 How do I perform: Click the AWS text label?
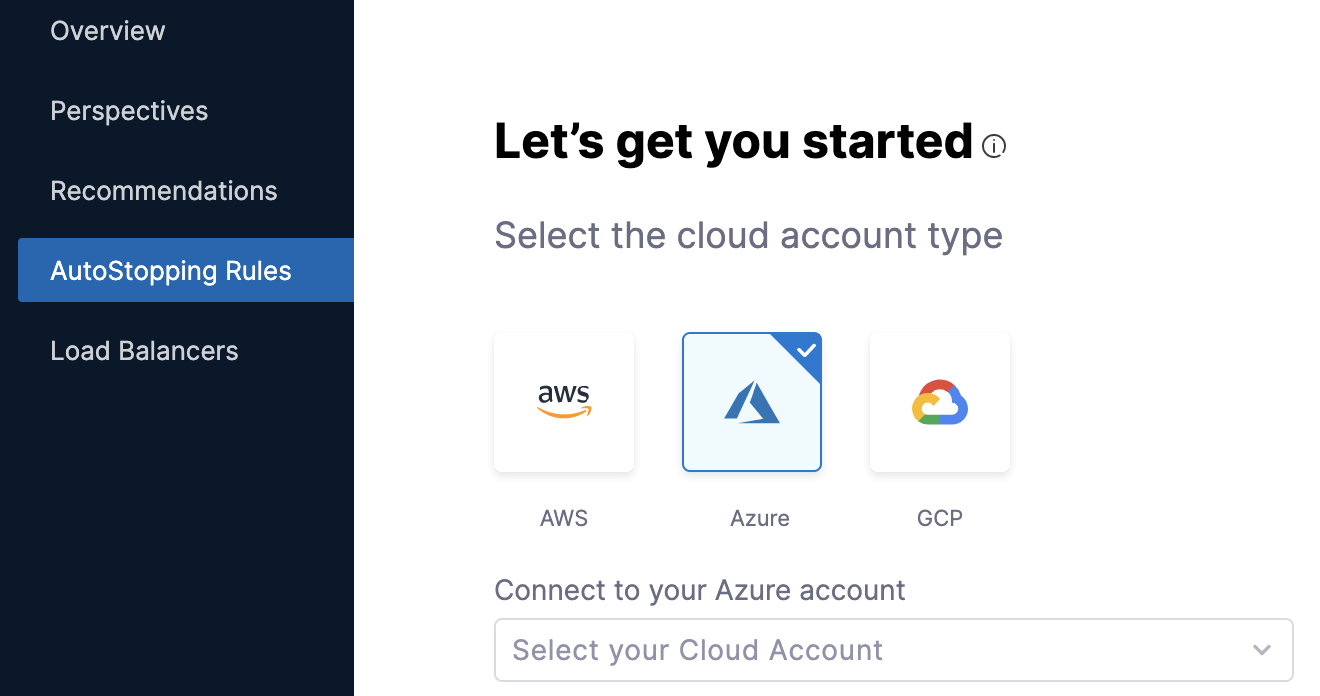(x=564, y=518)
